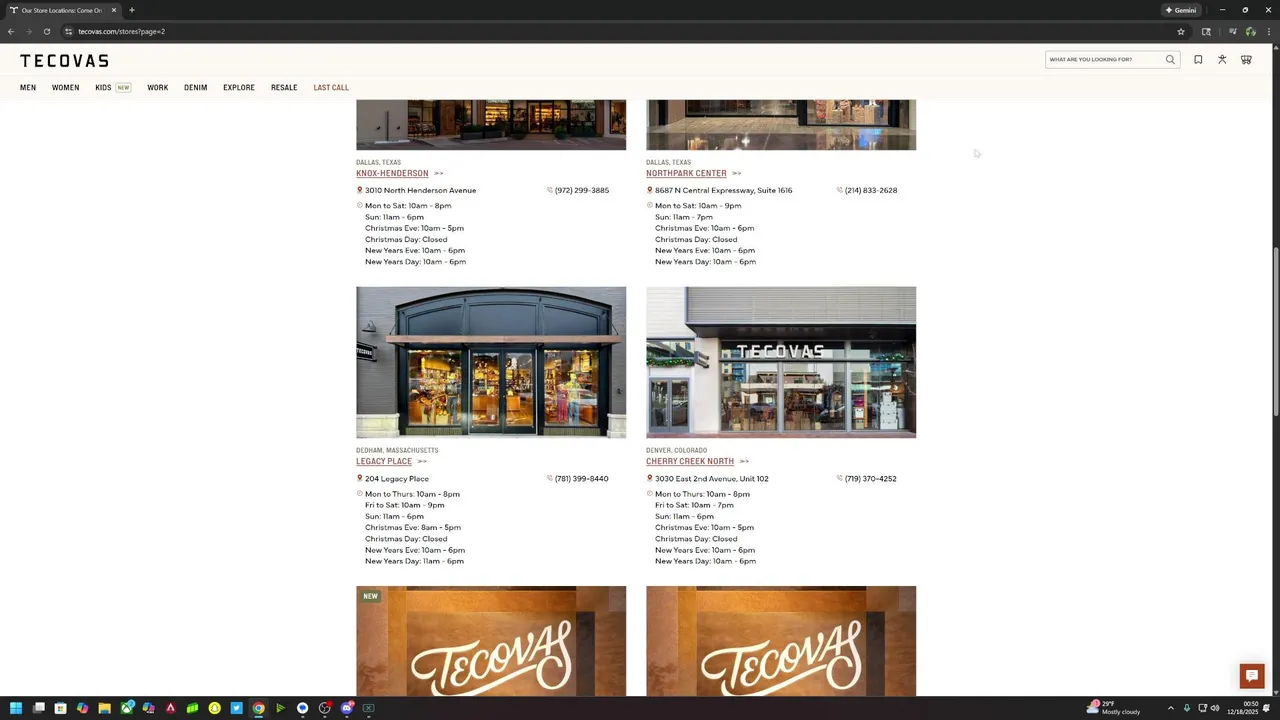Close the Our Store Locations tab
This screenshot has height=720, width=1280.
pyautogui.click(x=114, y=10)
